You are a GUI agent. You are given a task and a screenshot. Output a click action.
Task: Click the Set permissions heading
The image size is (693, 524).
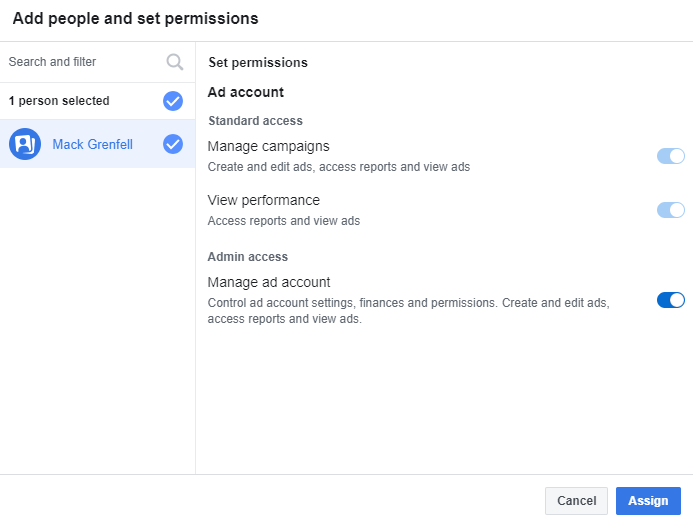258,62
